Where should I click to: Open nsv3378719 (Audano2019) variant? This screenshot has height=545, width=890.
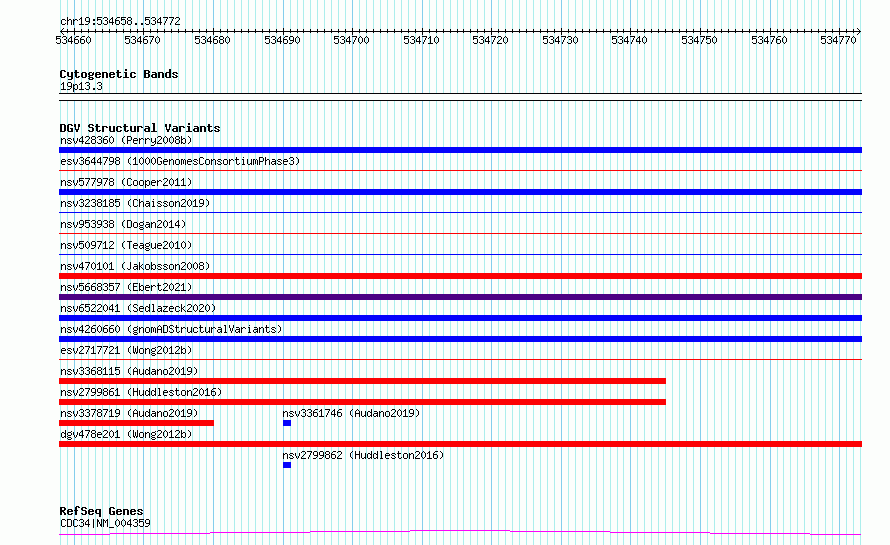(x=129, y=413)
